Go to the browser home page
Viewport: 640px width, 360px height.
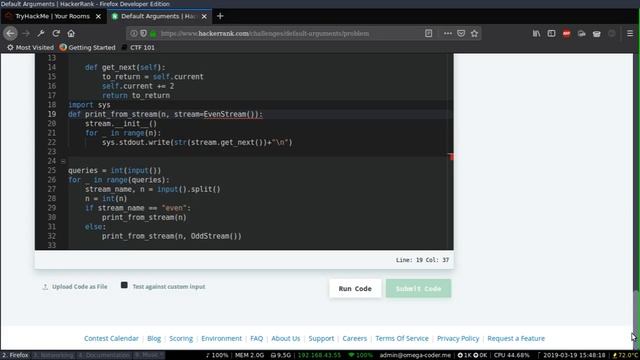pos(71,33)
